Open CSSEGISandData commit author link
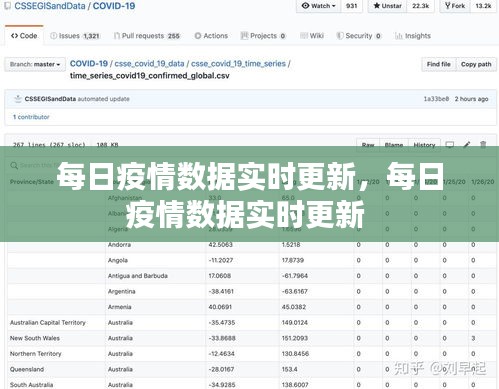 click(50, 99)
